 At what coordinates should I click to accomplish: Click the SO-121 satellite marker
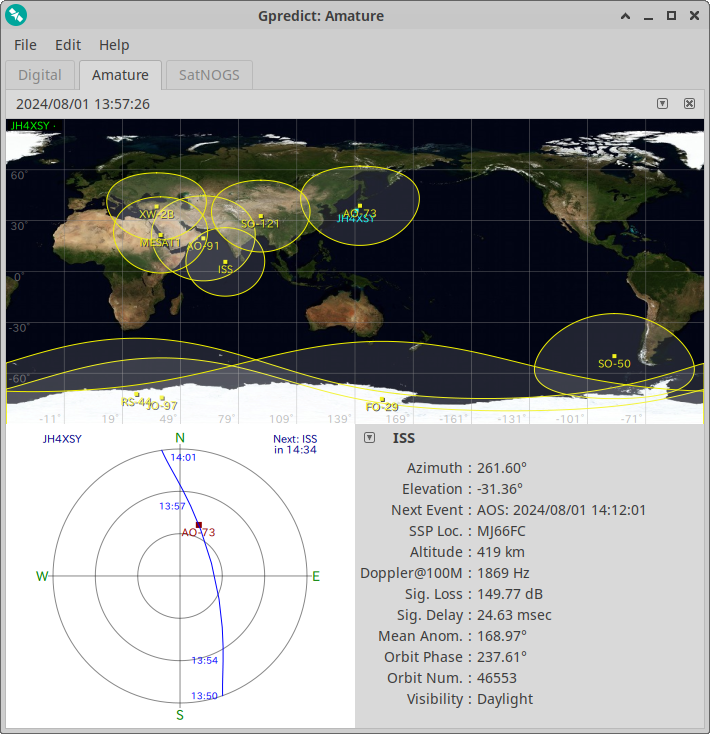(260, 217)
